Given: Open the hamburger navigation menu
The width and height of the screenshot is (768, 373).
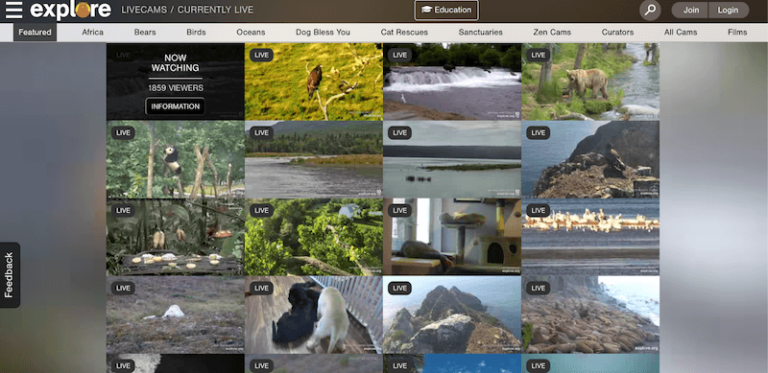Looking at the screenshot, I should (14, 10).
